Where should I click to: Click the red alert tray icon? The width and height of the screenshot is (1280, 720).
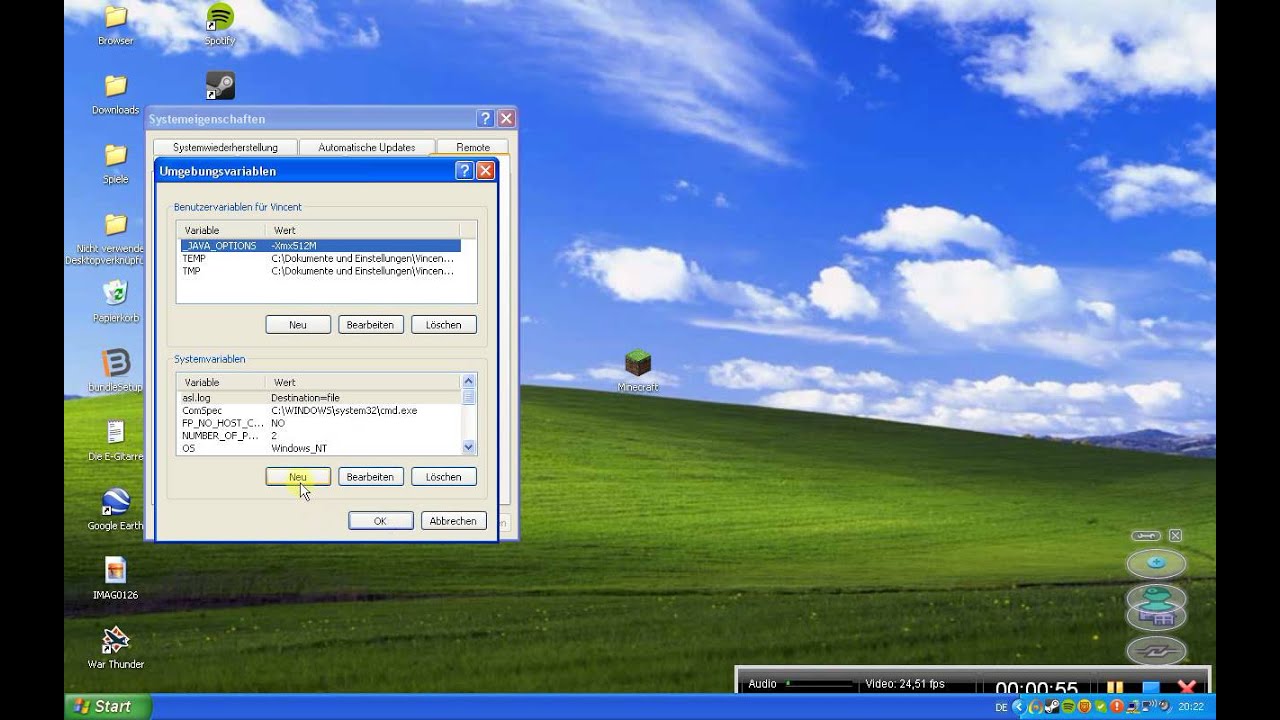(1117, 707)
